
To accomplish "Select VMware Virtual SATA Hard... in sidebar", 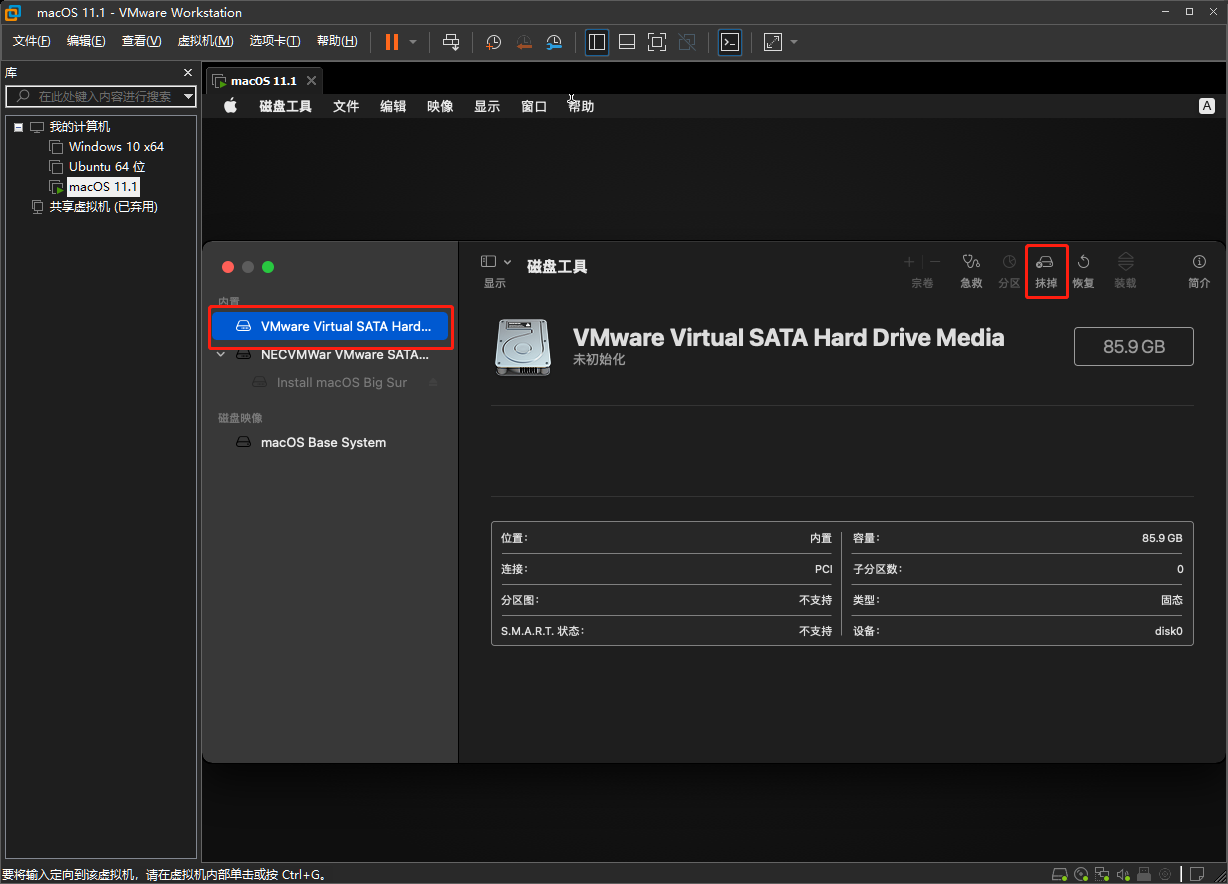I will (330, 326).
